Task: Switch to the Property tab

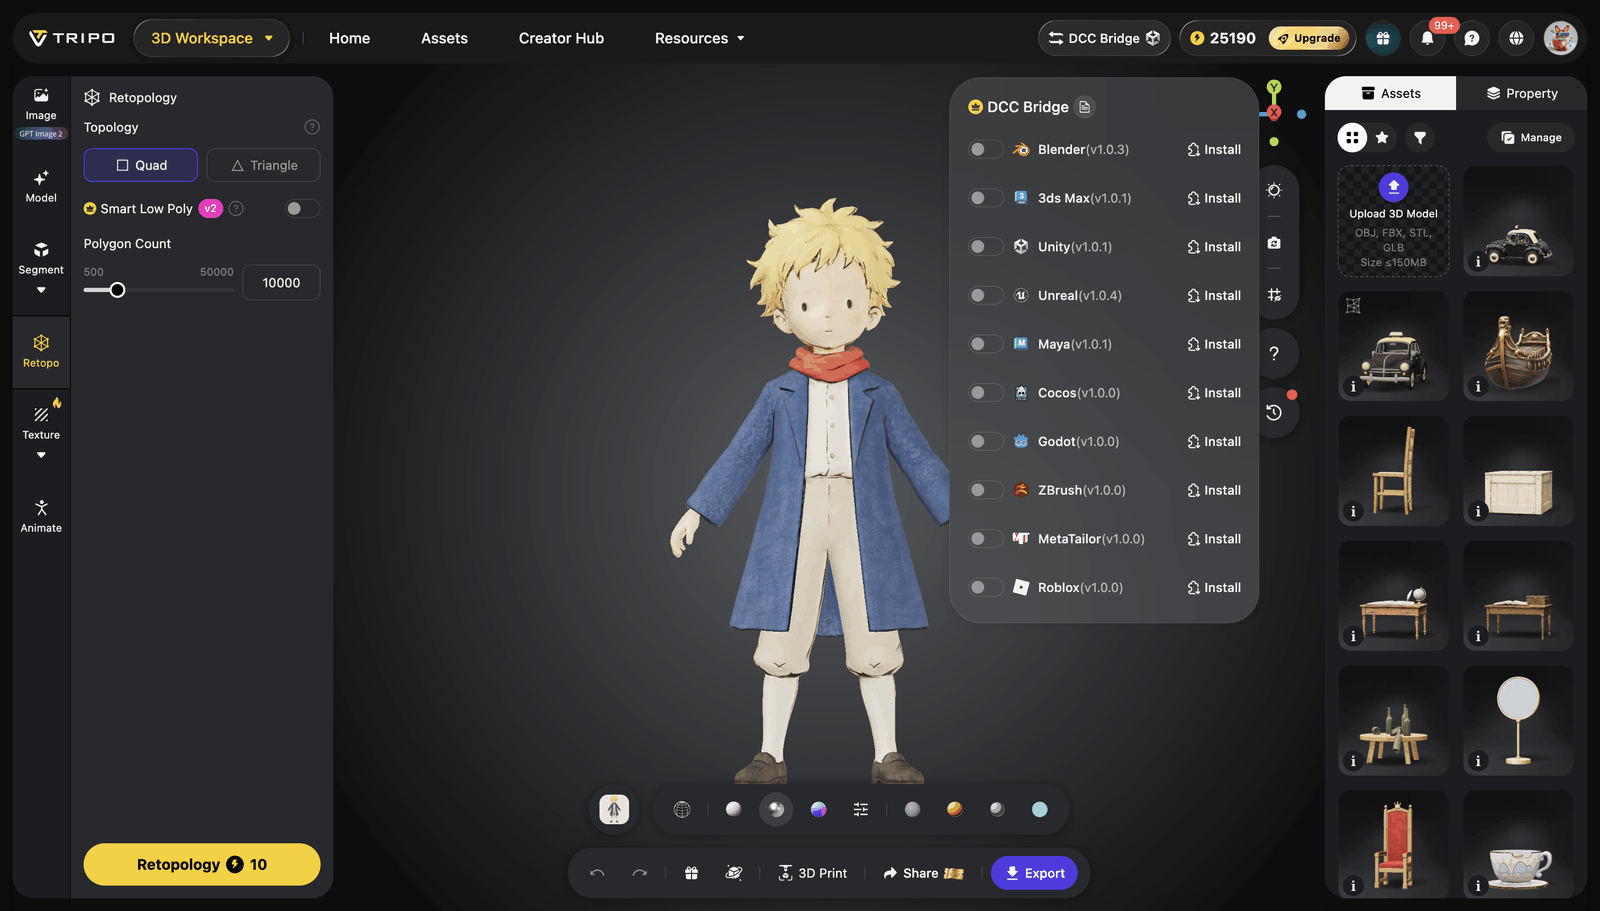Action: 1521,93
